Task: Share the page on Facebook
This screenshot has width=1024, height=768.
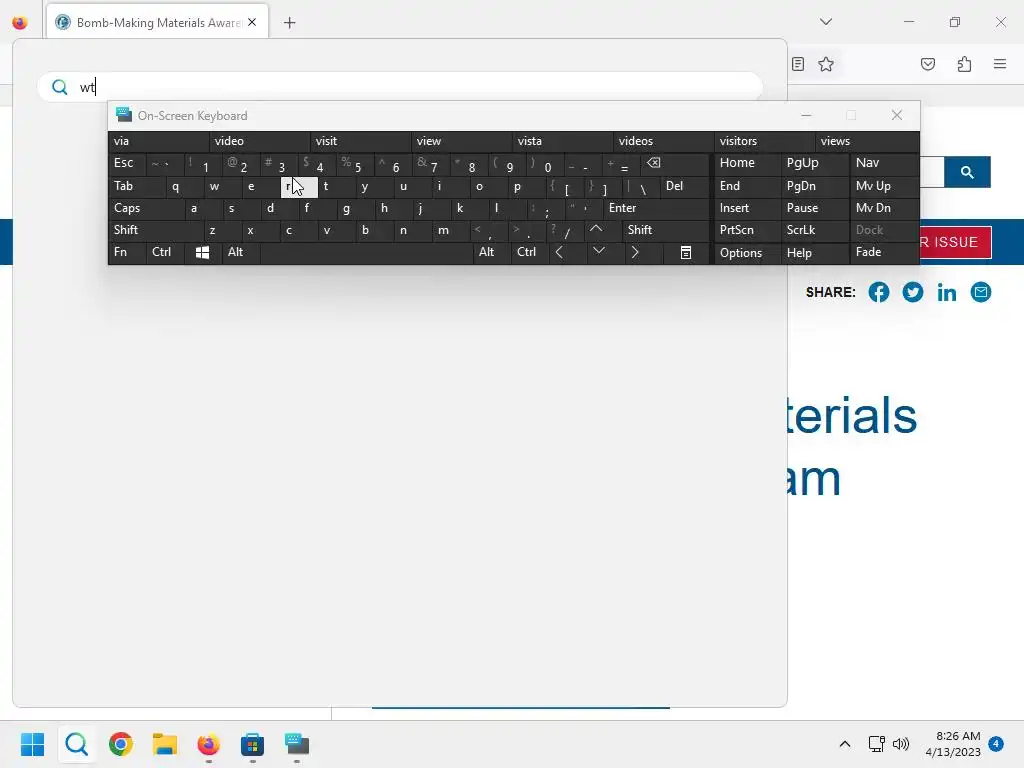Action: click(878, 292)
